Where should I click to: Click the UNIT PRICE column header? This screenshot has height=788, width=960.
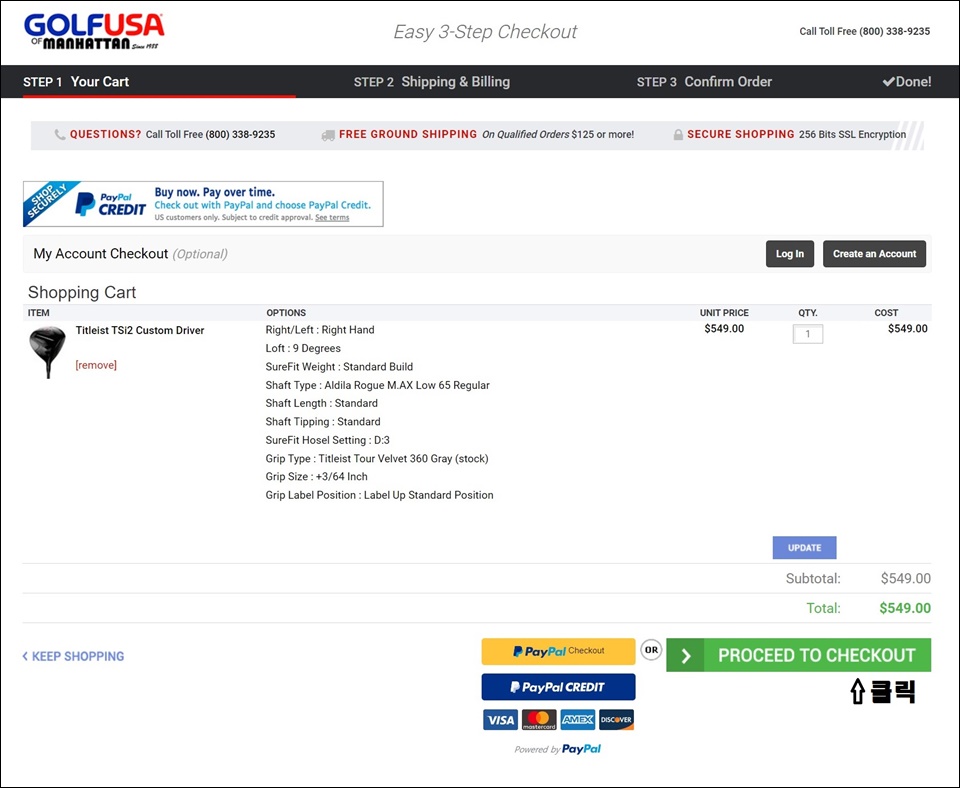(724, 313)
